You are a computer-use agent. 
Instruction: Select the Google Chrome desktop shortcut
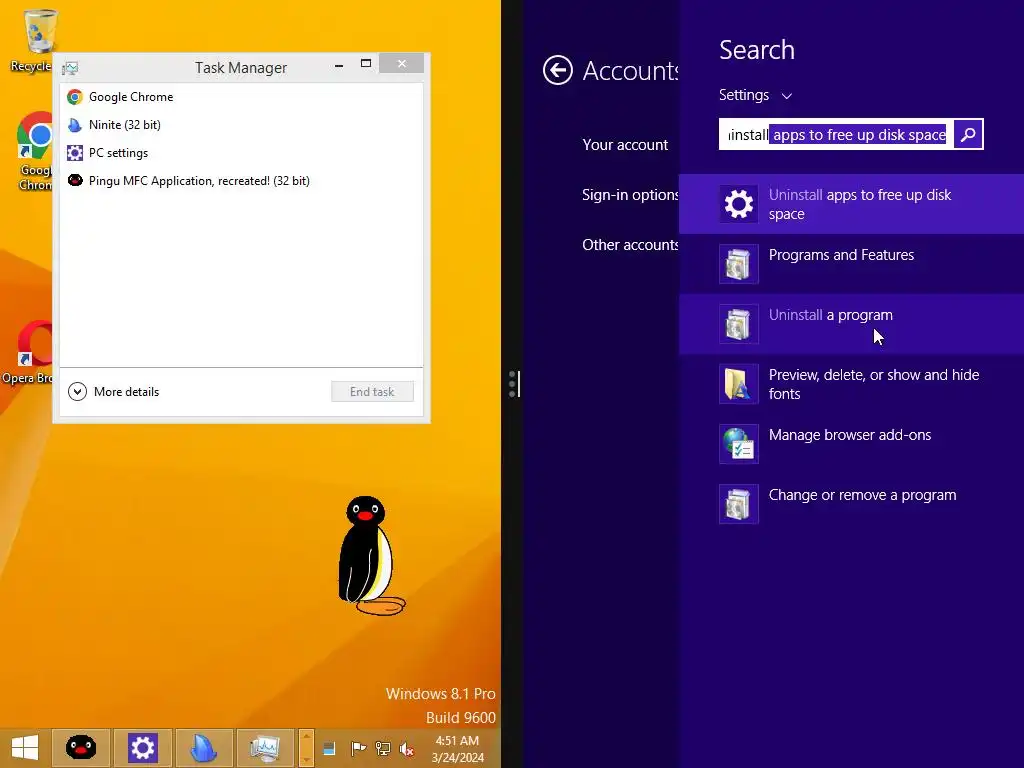coord(33,152)
